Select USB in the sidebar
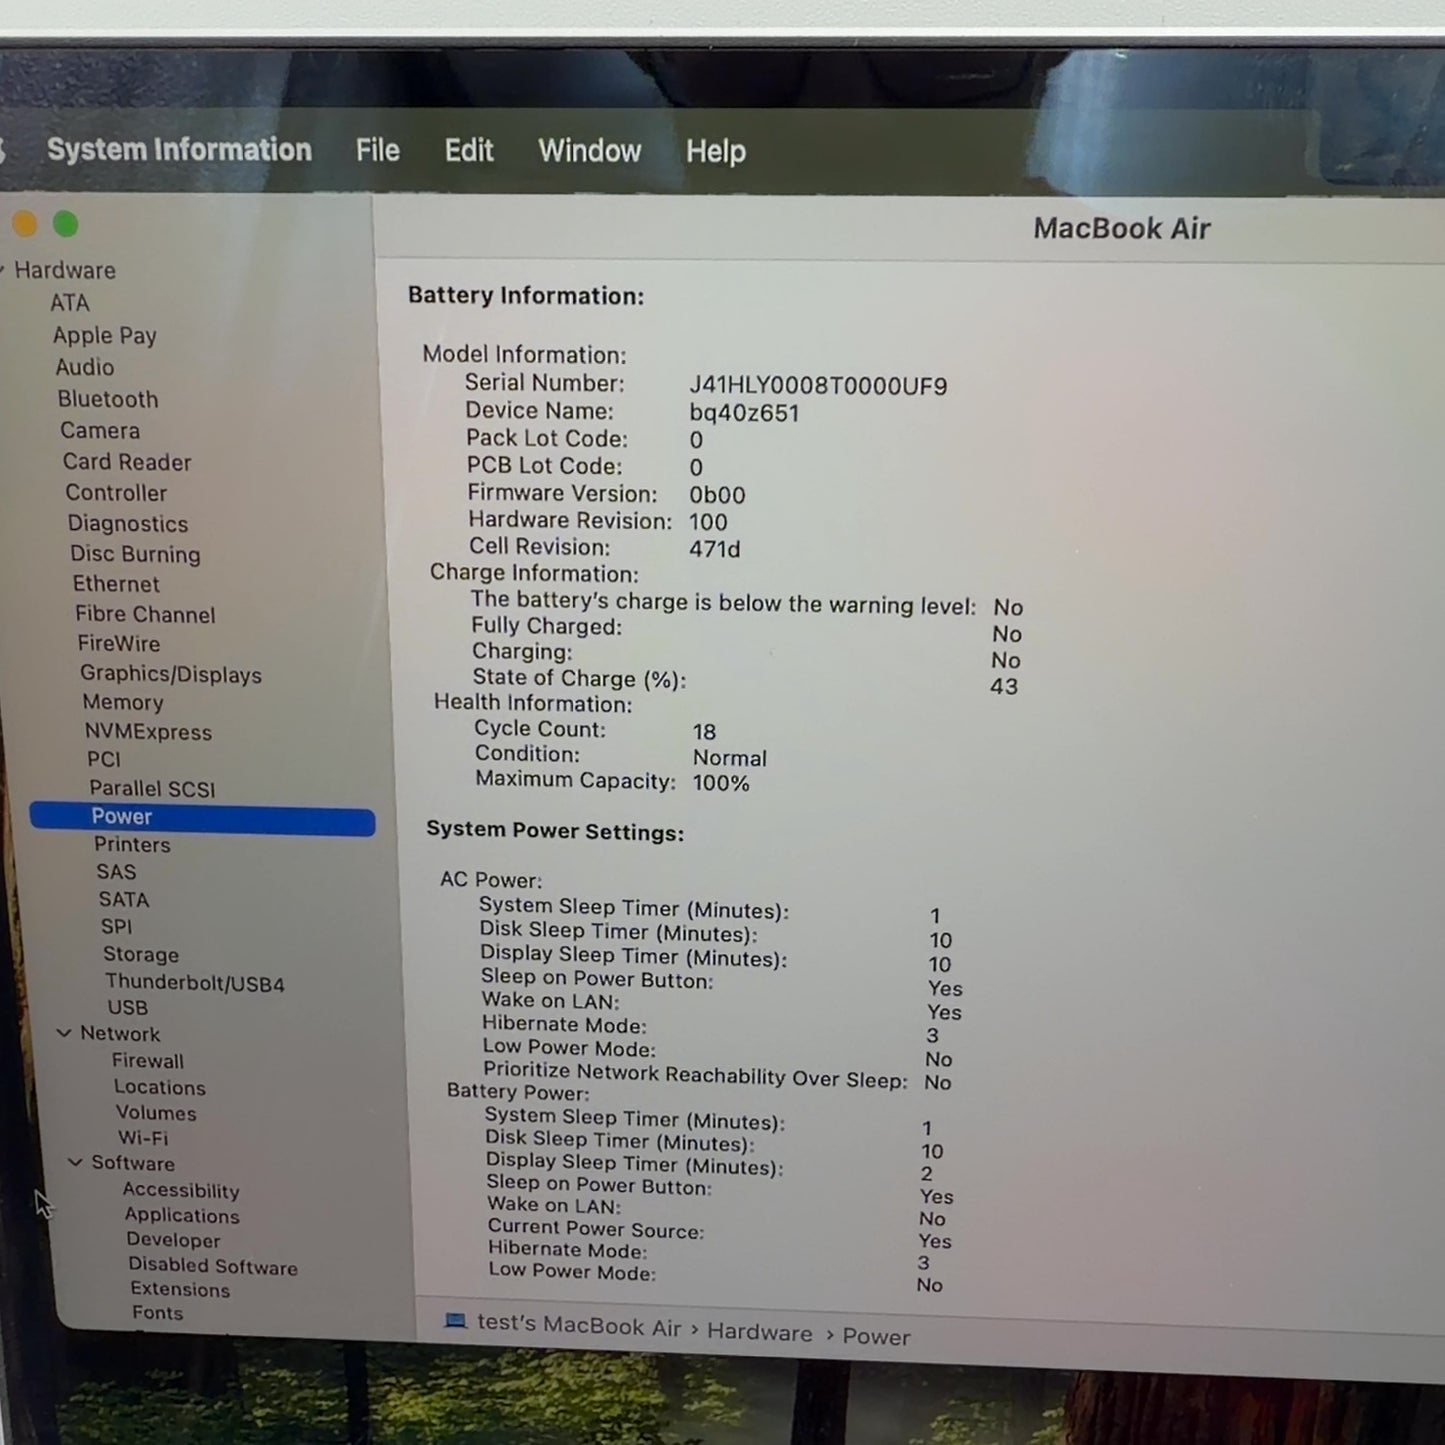The image size is (1445, 1445). tap(128, 1008)
